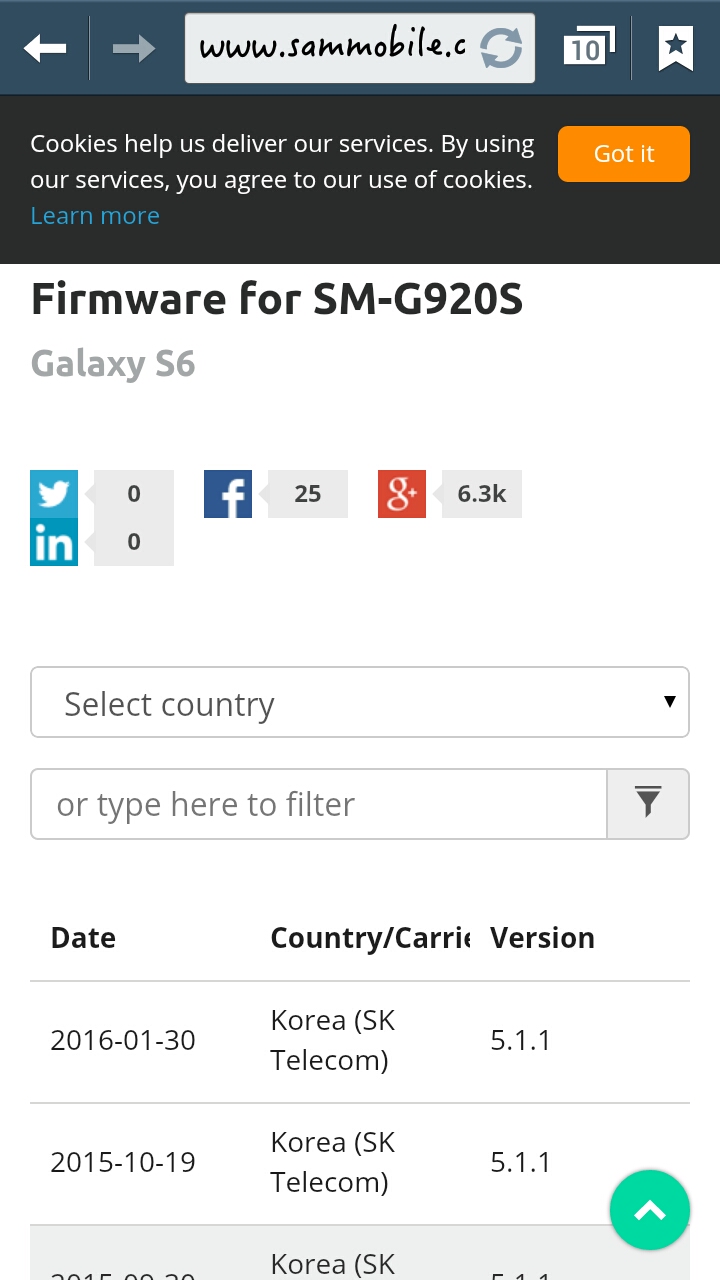Go back with the browser back arrow

pos(45,47)
